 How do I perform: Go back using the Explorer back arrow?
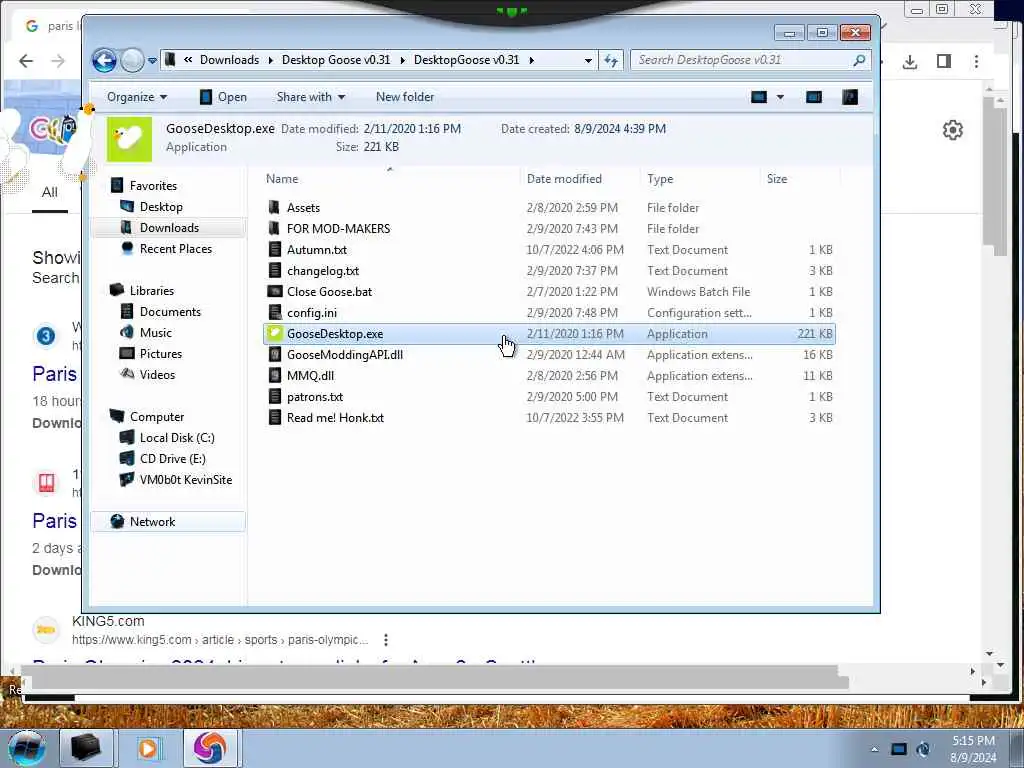click(104, 60)
